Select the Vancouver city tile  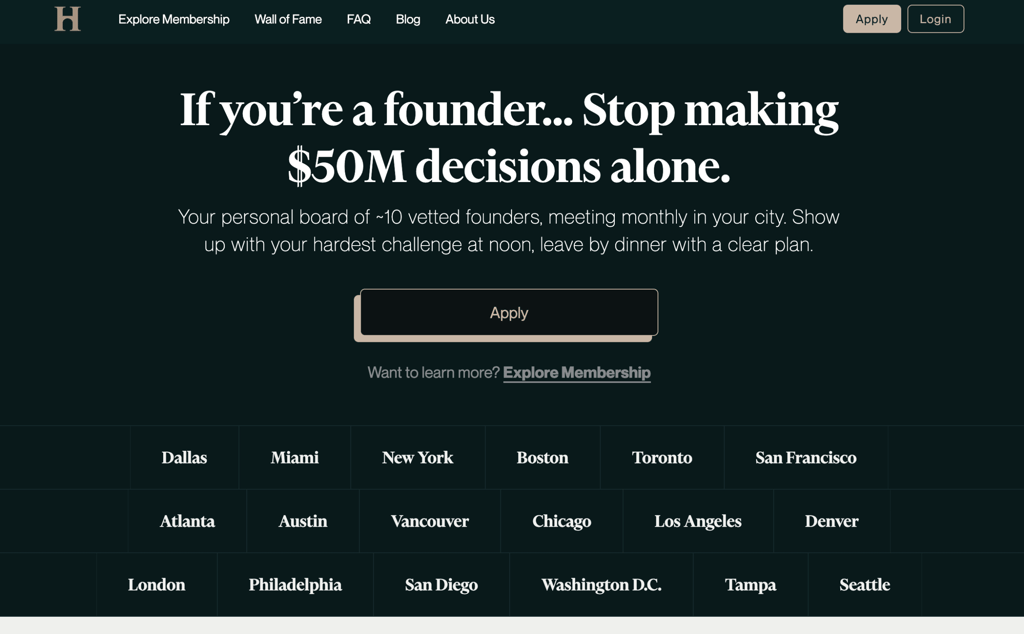point(430,521)
